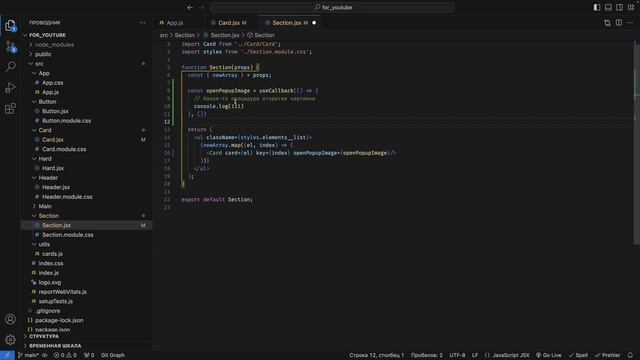The image size is (640, 360).
Task: Click src in breadcrumb
Action: tap(164, 35)
